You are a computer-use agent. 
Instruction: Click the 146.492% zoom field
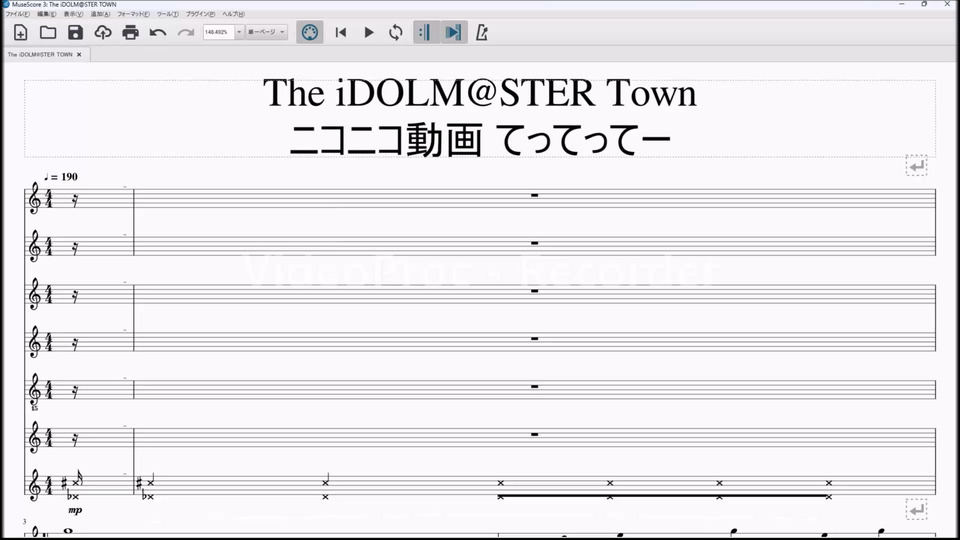click(219, 32)
